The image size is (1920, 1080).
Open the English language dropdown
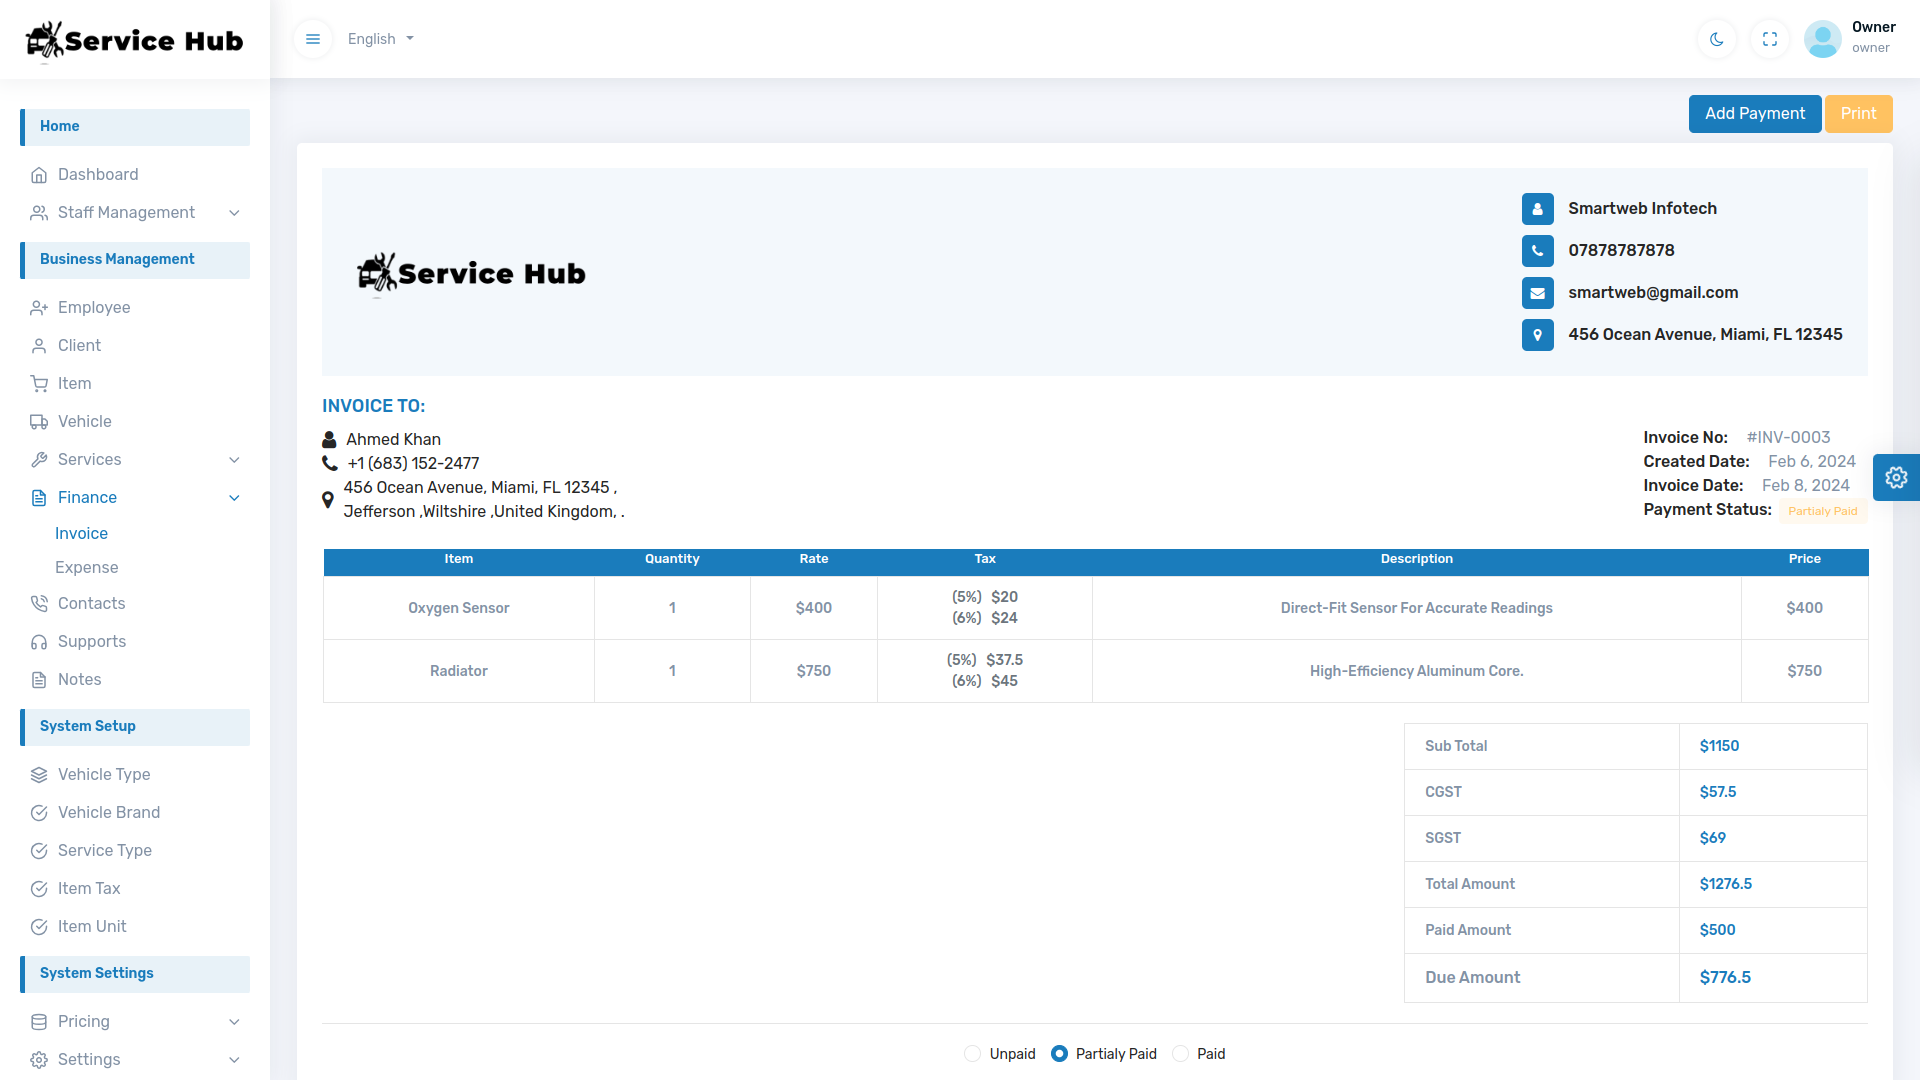click(x=380, y=39)
